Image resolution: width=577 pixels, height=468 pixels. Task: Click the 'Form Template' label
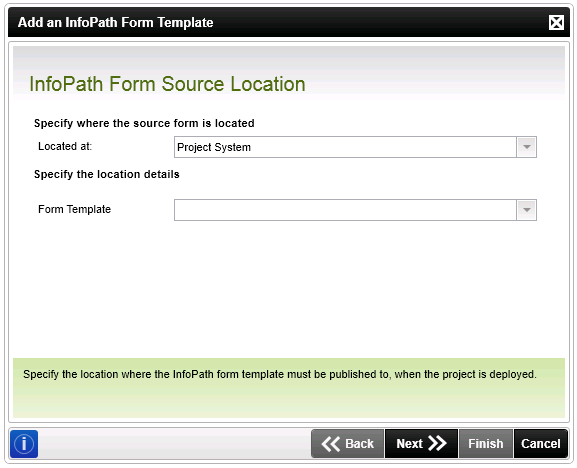click(74, 209)
